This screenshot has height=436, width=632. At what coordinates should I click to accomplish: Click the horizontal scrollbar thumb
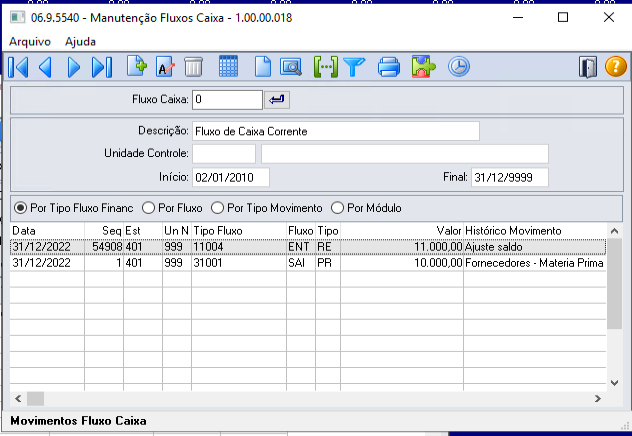click(35, 399)
